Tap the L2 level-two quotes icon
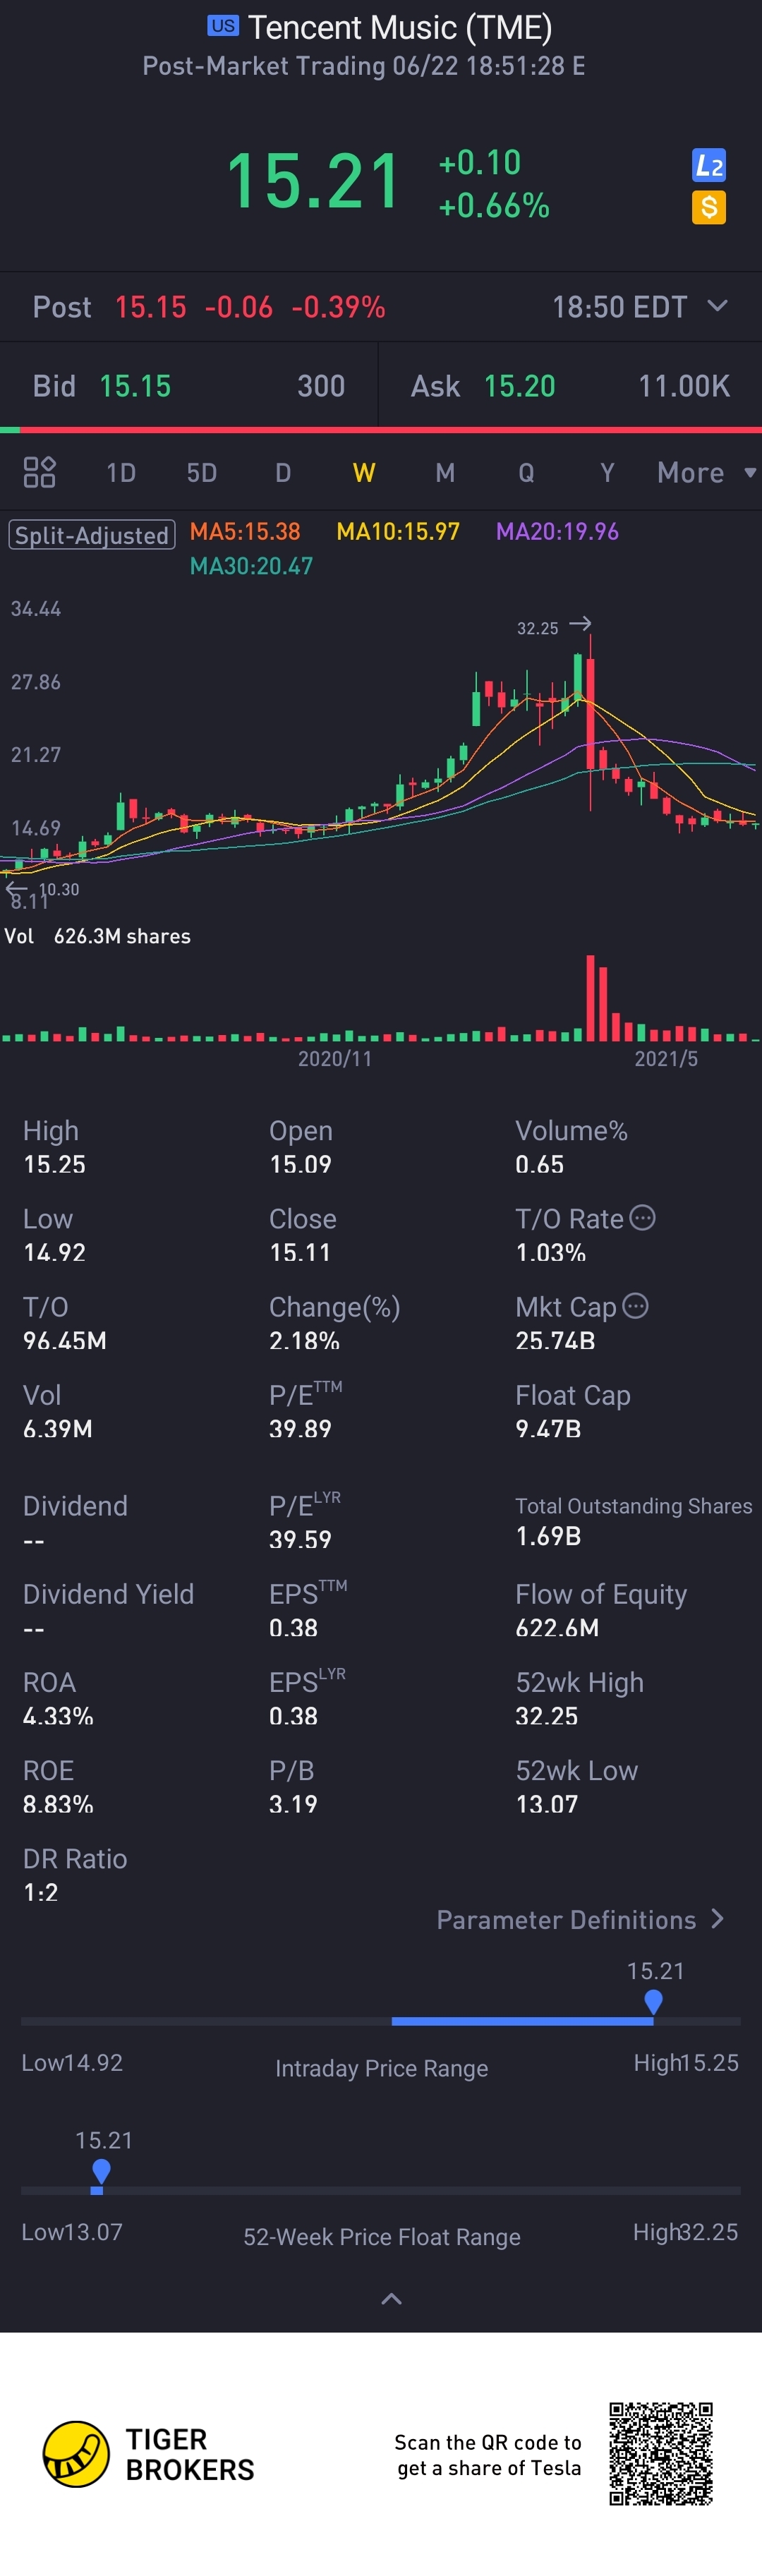The height and width of the screenshot is (2576, 762). tap(708, 165)
